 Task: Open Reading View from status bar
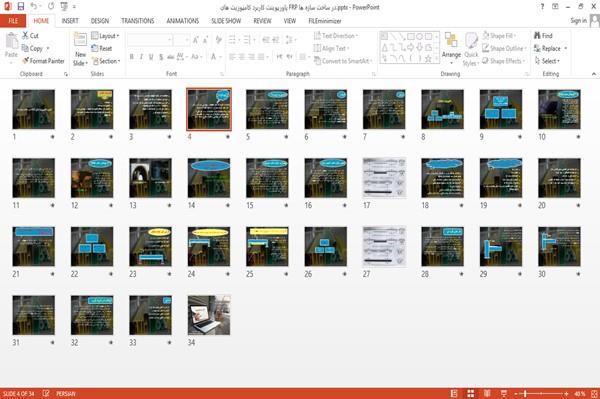(487, 393)
